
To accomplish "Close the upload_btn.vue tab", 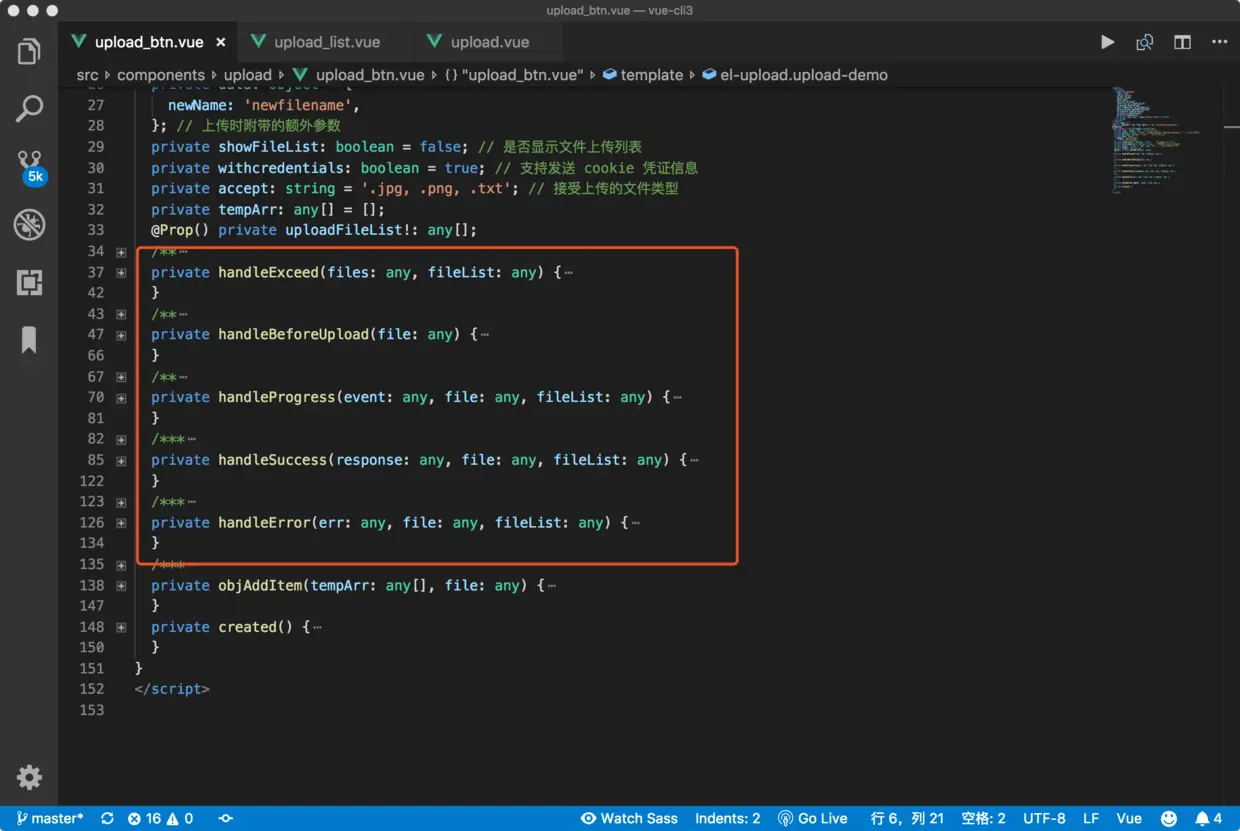I will click(220, 42).
